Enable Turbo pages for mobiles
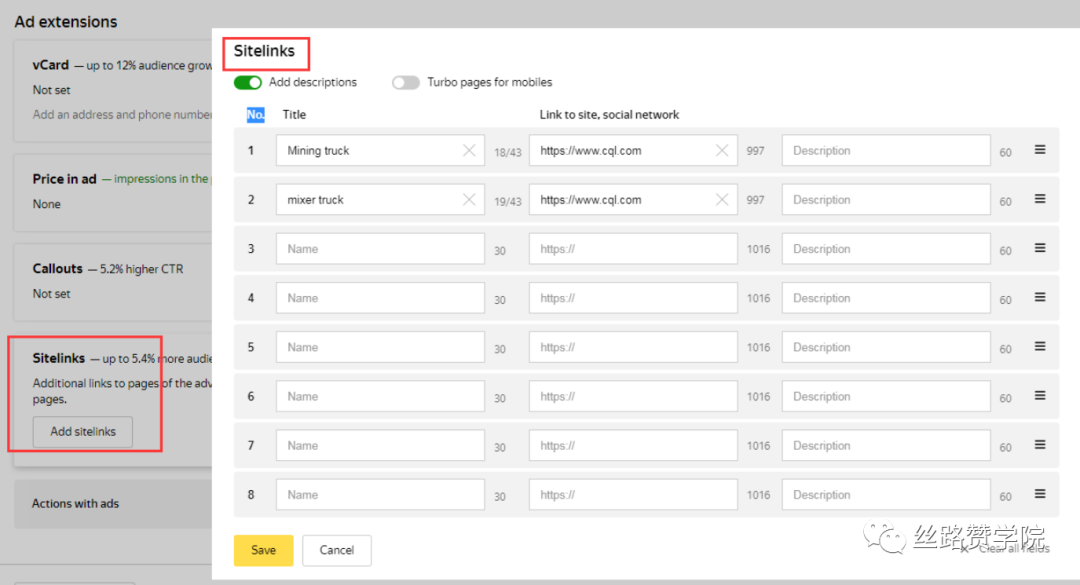Image resolution: width=1080 pixels, height=585 pixels. [406, 82]
